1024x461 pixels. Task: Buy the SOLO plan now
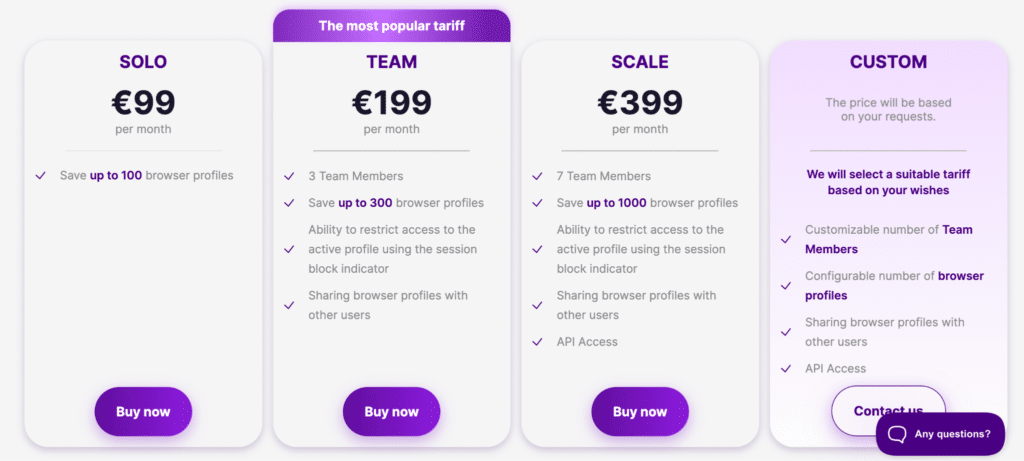(143, 412)
